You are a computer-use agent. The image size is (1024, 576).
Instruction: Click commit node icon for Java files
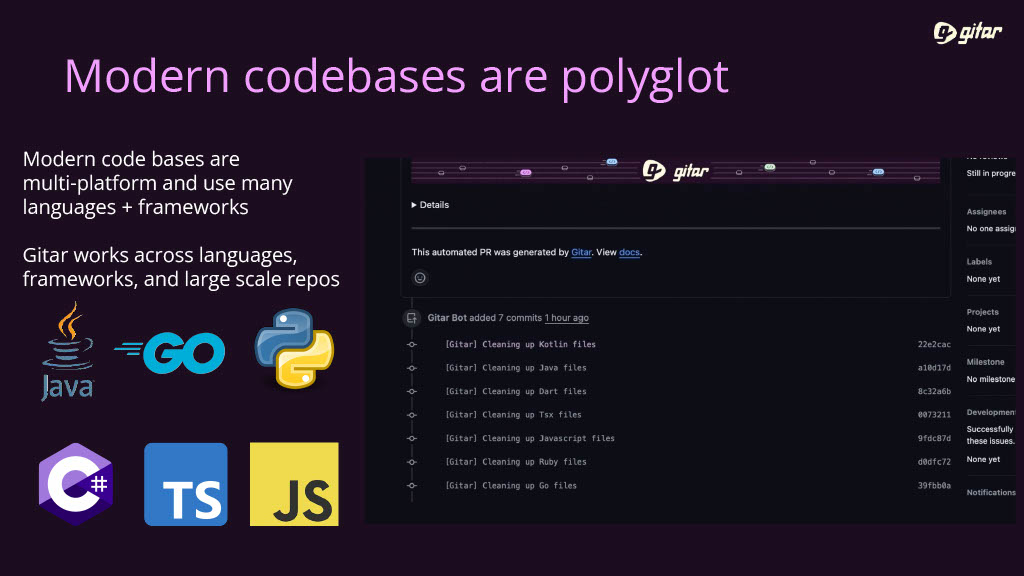coord(411,368)
